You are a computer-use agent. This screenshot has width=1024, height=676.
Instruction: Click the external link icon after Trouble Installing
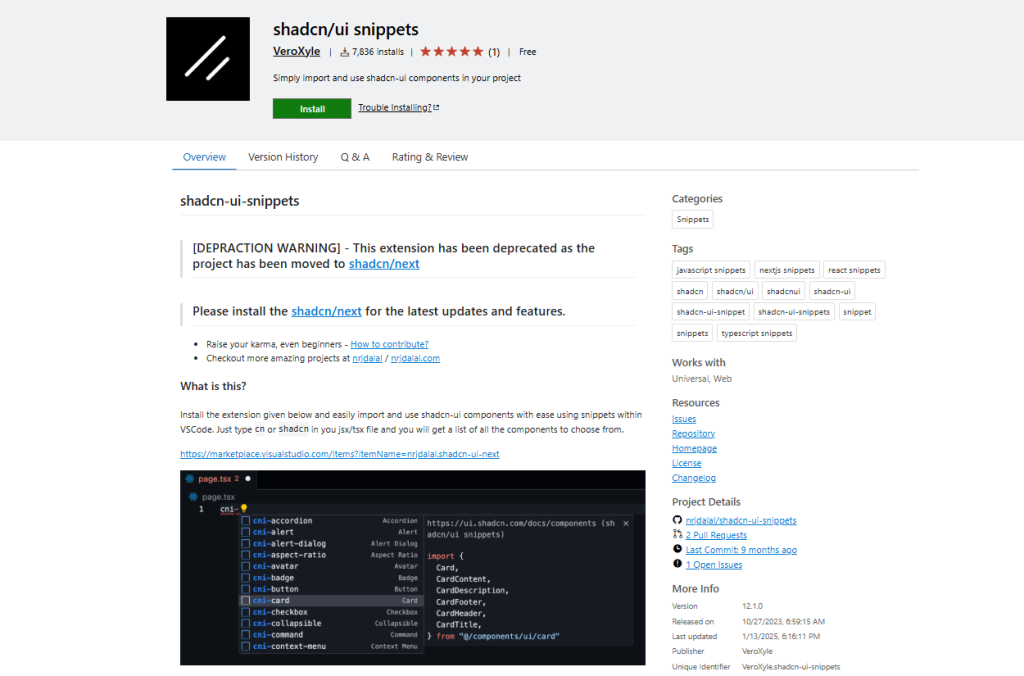tap(436, 107)
